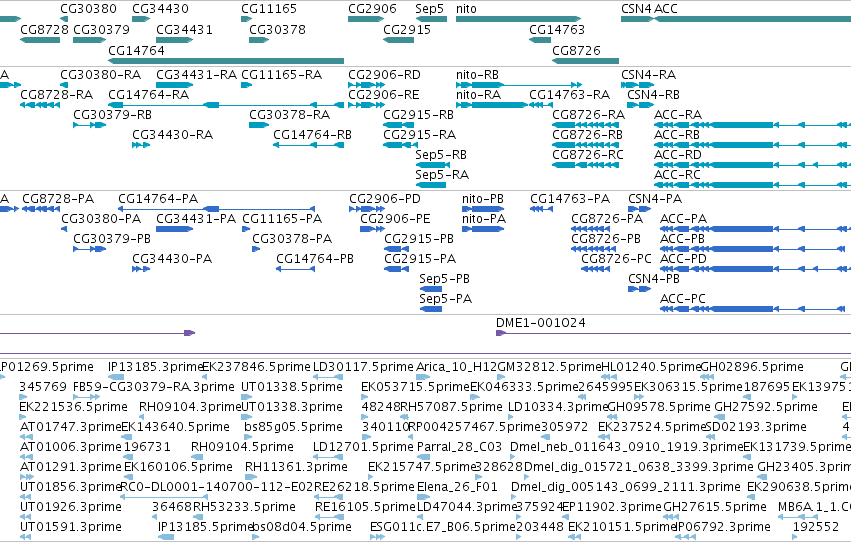Click the CG8726 gene label
Image resolution: width=851 pixels, height=542 pixels.
click(576, 50)
